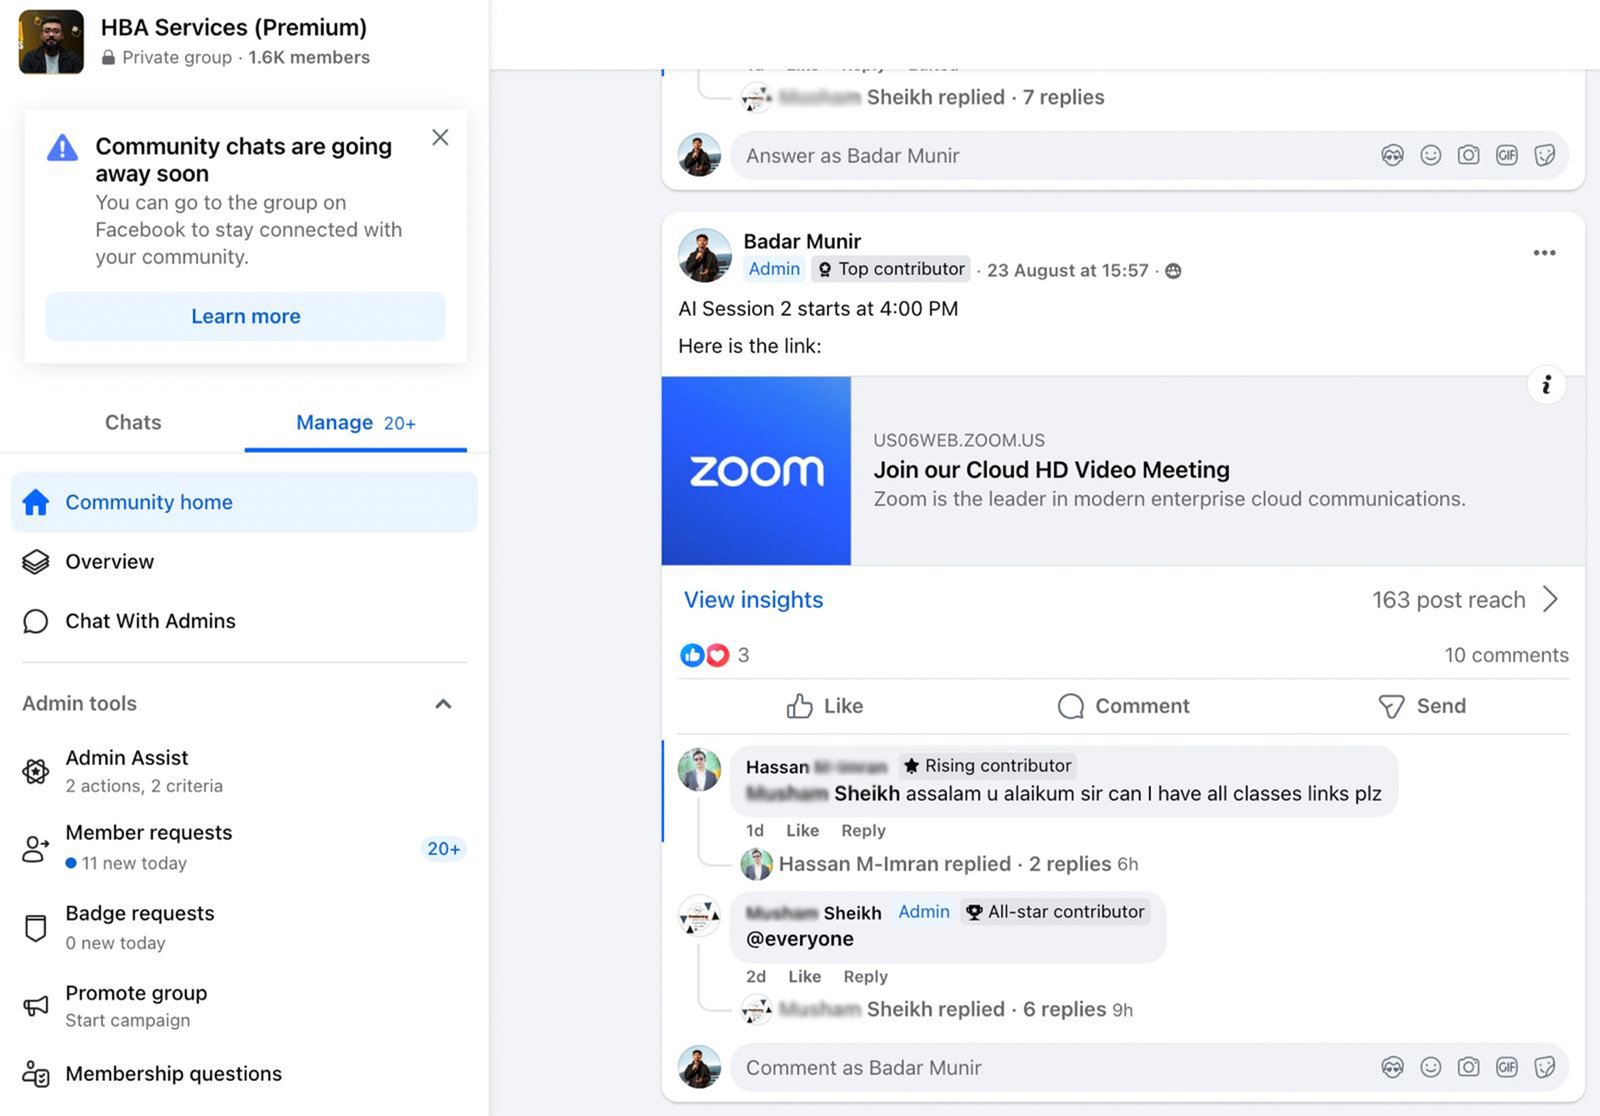This screenshot has width=1600, height=1116.
Task: Like the AI Session 2 post
Action: tap(825, 706)
